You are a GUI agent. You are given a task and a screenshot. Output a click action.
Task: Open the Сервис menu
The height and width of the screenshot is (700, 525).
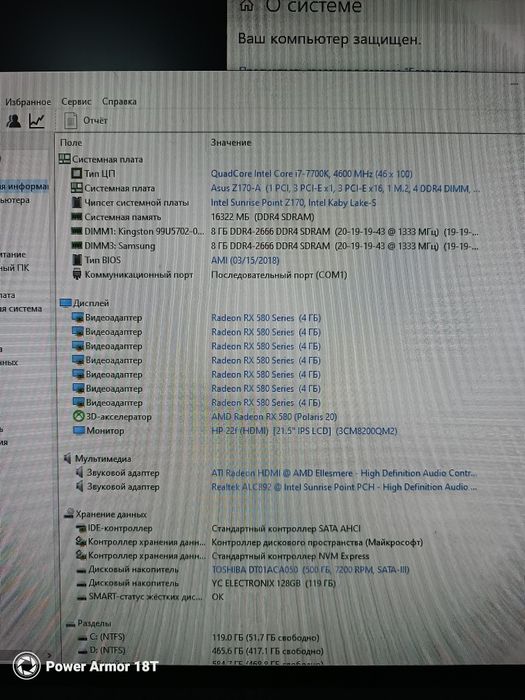coord(76,101)
